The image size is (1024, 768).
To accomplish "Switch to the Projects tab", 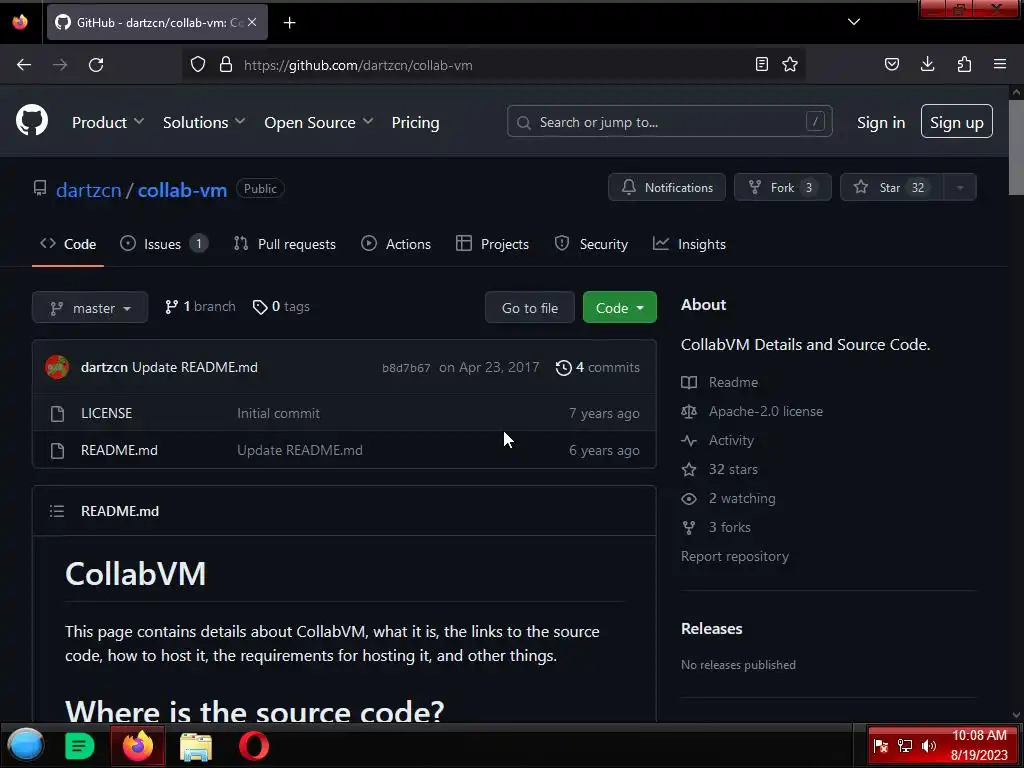I will 492,244.
